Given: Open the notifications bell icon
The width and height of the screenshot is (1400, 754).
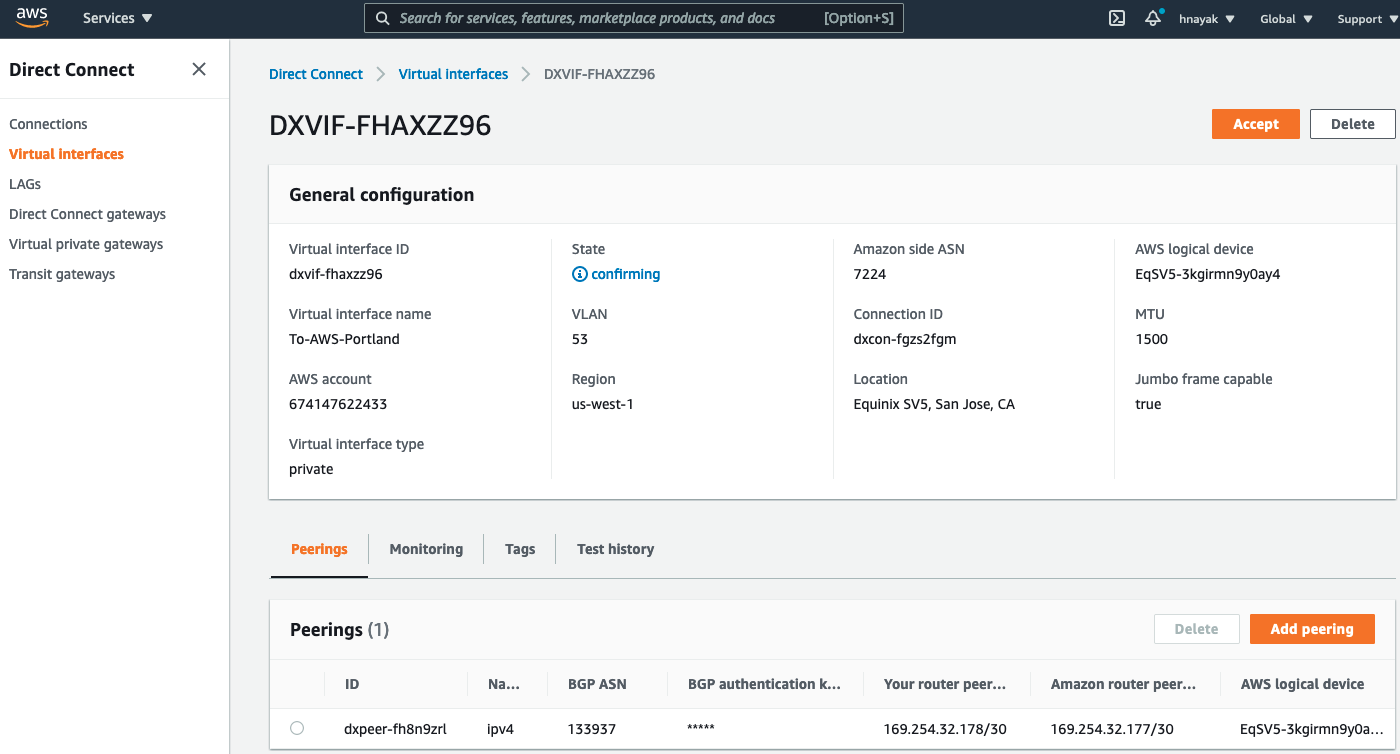Looking at the screenshot, I should point(1153,19).
